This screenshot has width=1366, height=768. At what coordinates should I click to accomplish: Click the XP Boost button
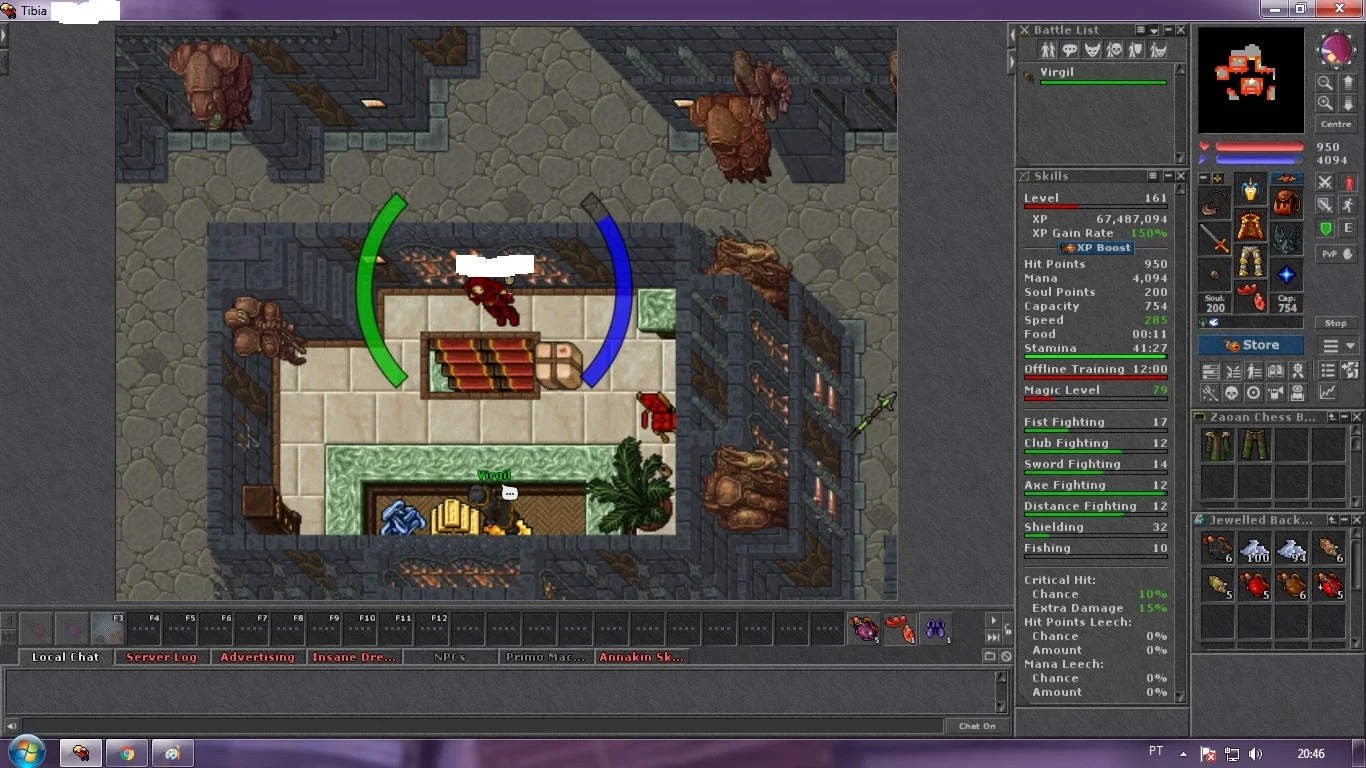(x=1097, y=248)
